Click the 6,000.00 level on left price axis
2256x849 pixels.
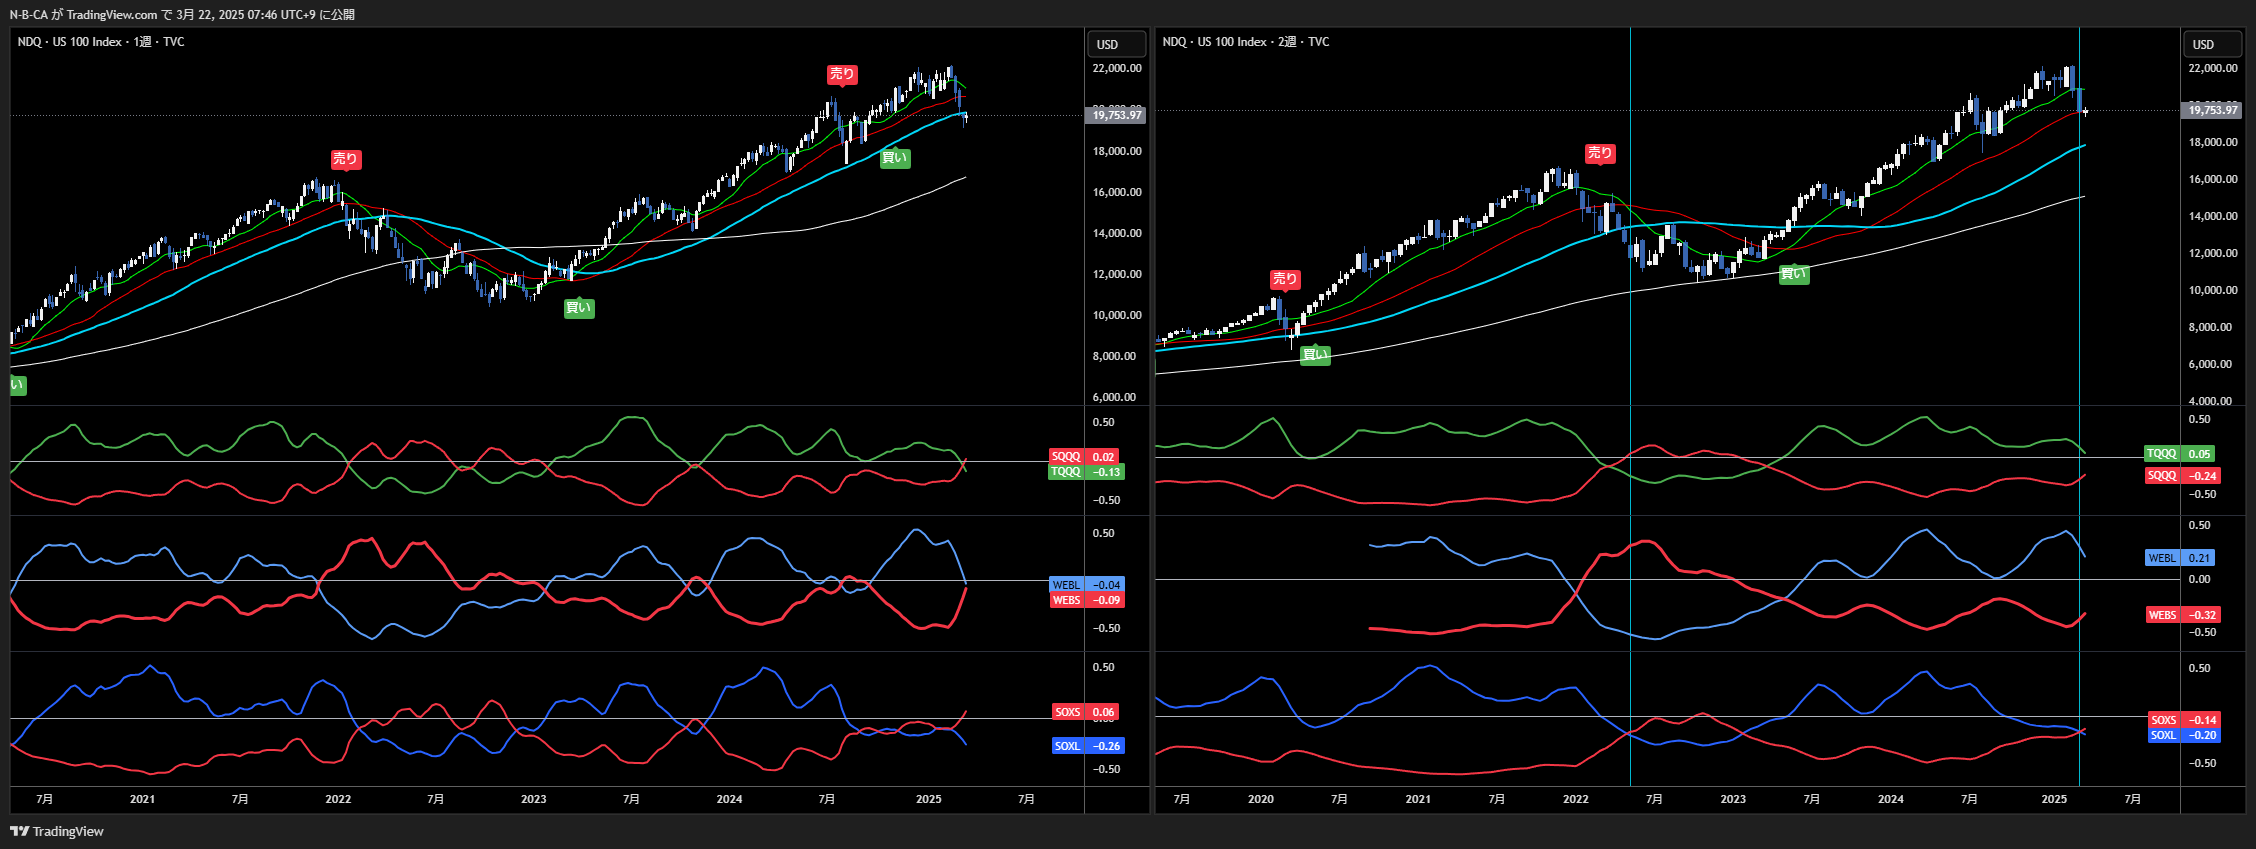[1114, 397]
